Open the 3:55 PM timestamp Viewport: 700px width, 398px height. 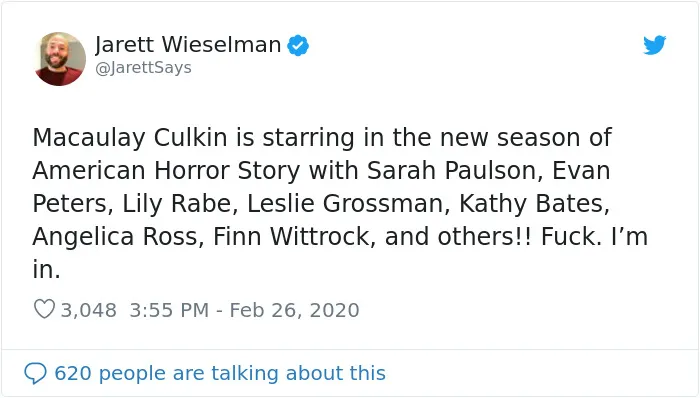tap(169, 310)
